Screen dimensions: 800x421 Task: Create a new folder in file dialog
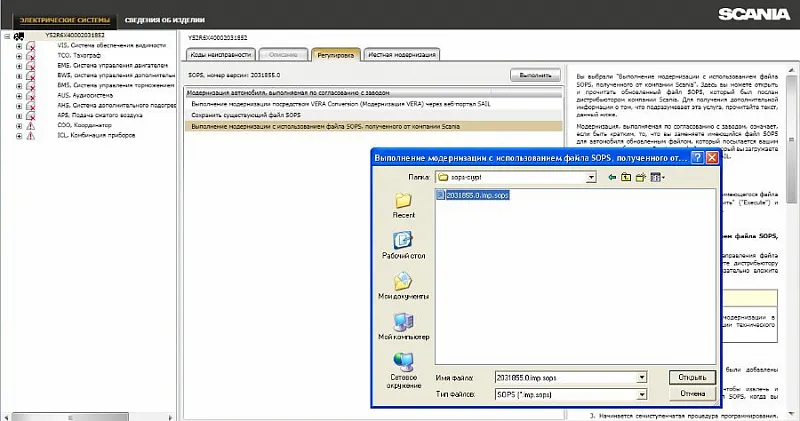[x=640, y=177]
